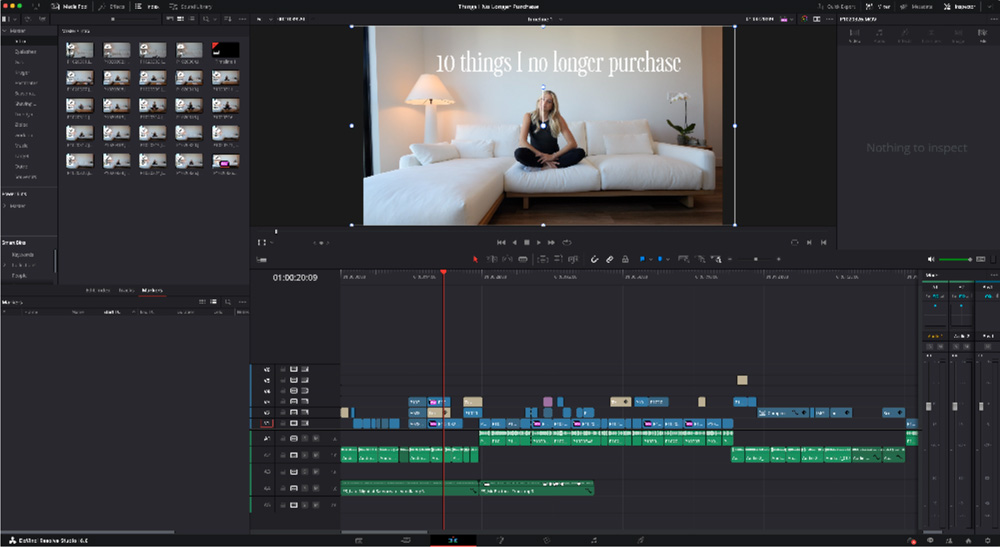Select the first clip thumbnail in Media Pool

[x=81, y=50]
